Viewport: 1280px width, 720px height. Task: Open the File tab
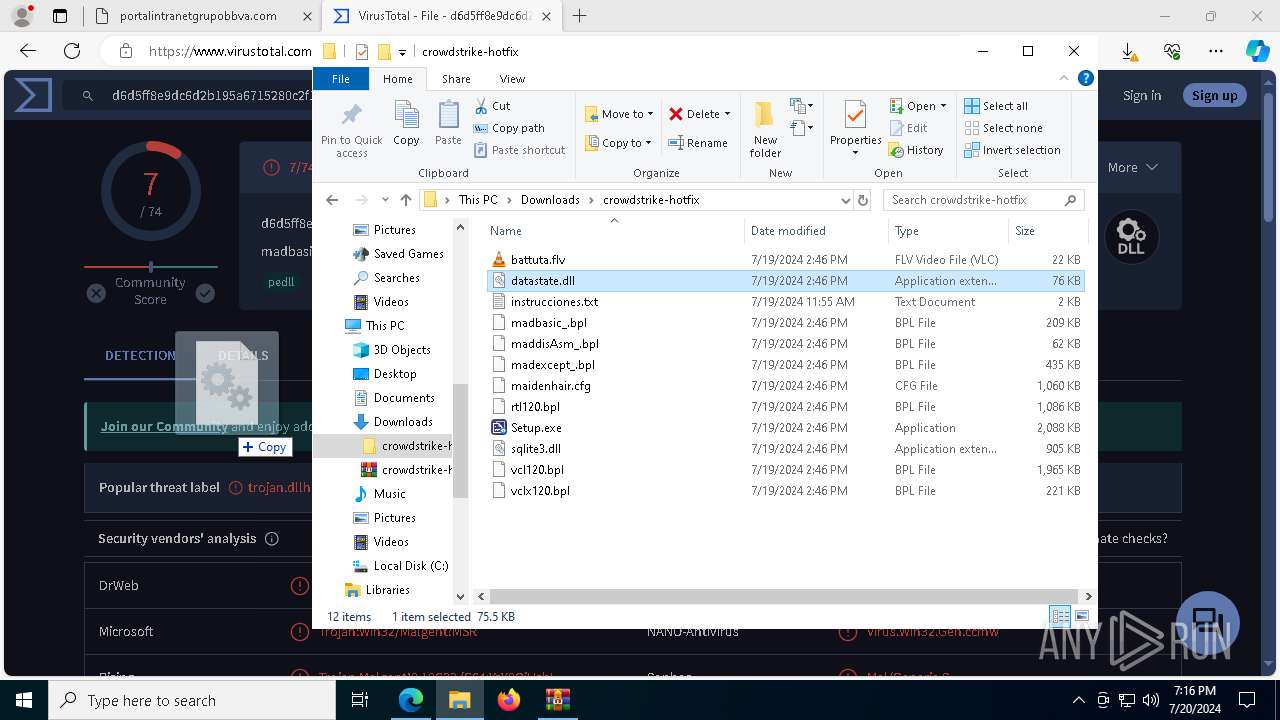point(341,79)
